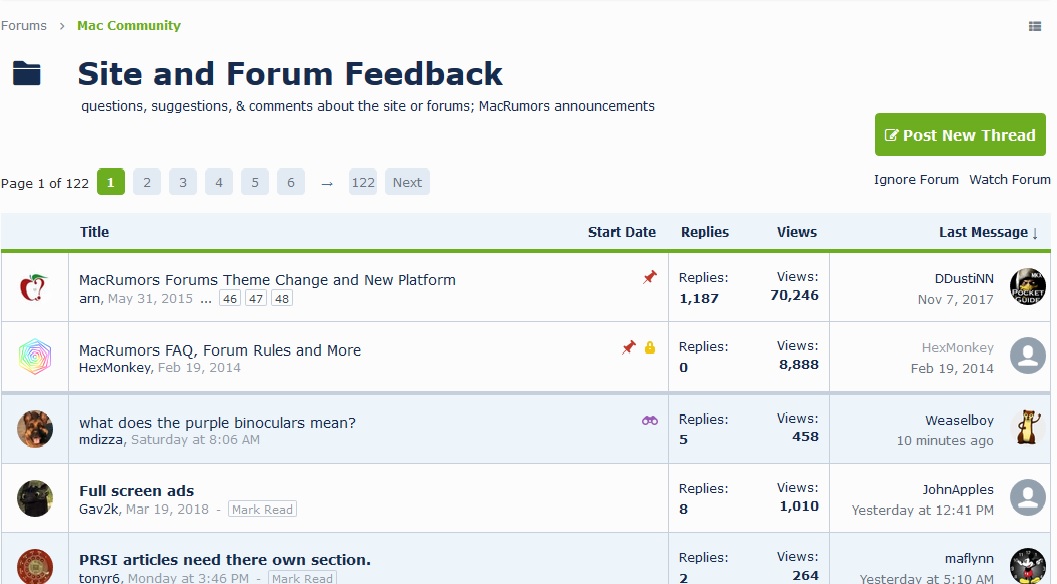Screen dimensions: 1057x584
Task: Open arn's profile link
Action: (89, 299)
